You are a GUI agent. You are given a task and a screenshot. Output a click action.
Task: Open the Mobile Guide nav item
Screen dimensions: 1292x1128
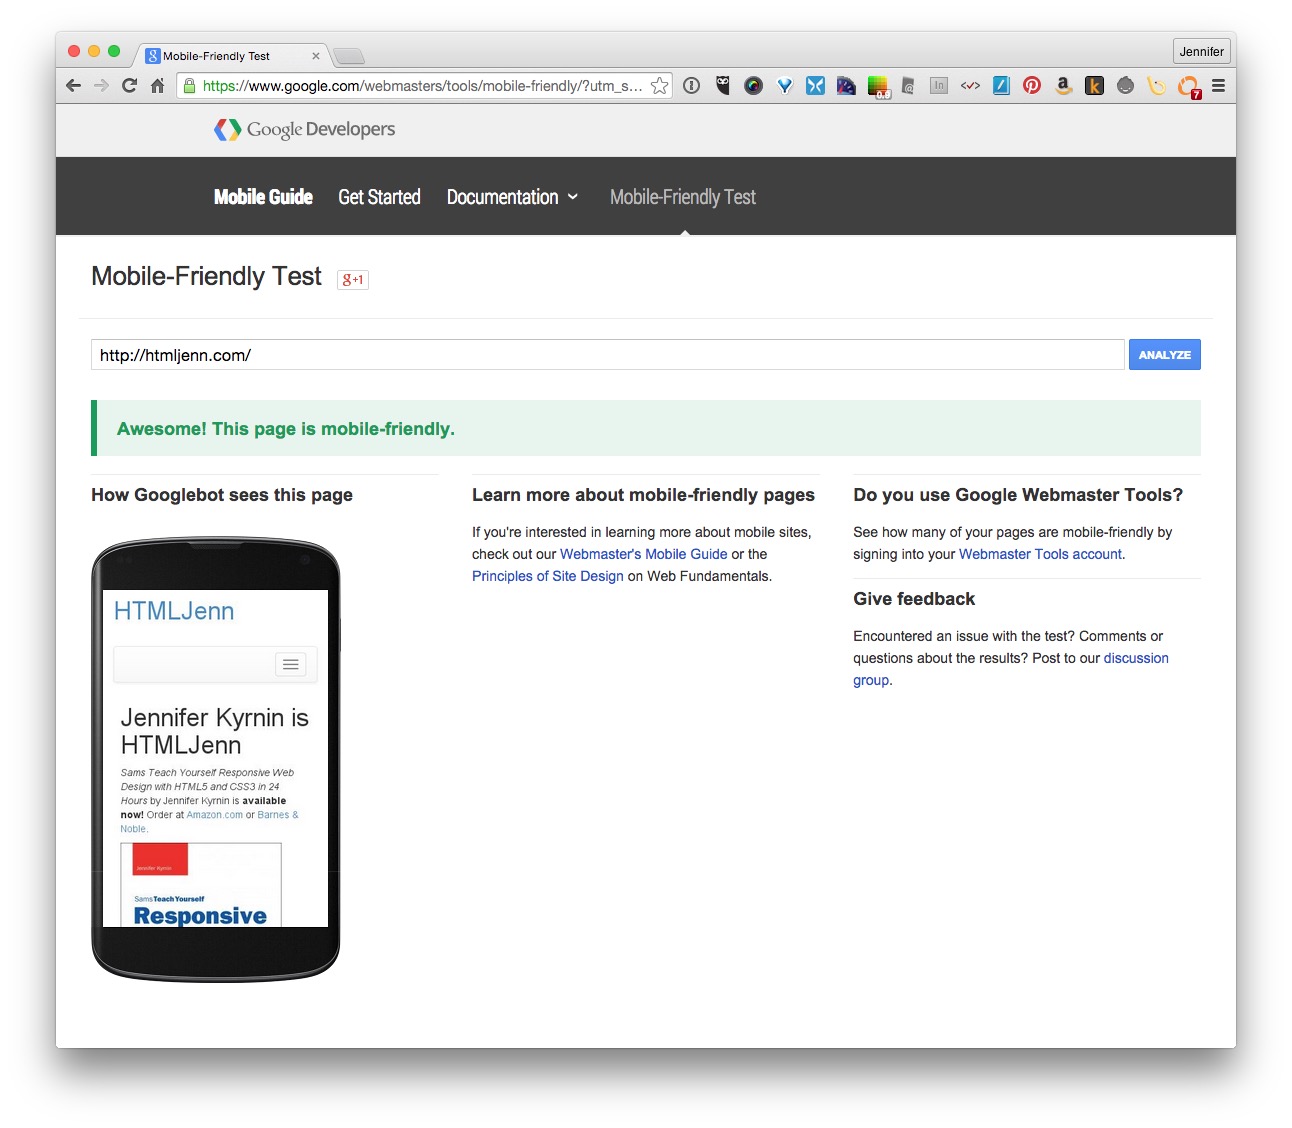[x=263, y=197]
